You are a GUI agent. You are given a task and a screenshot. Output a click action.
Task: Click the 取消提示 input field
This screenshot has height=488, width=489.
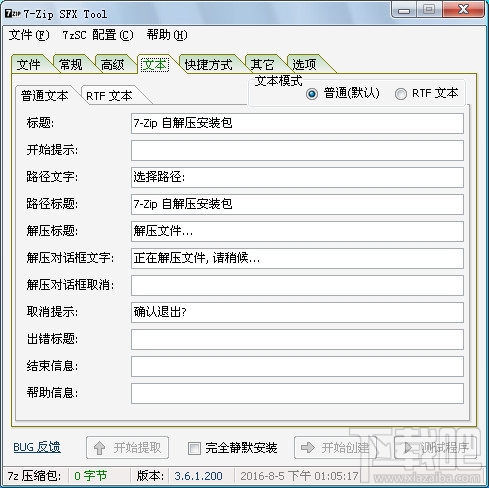pos(297,312)
